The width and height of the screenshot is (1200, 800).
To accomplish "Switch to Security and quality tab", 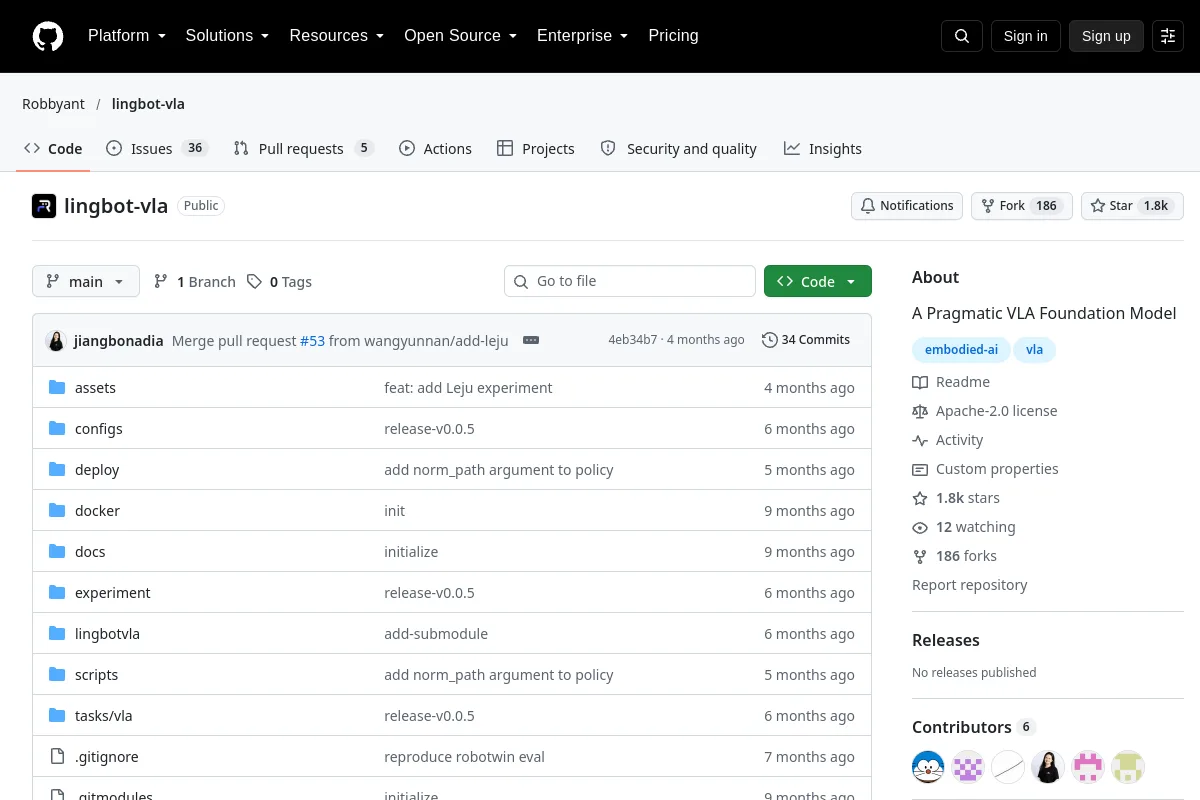I will [679, 149].
